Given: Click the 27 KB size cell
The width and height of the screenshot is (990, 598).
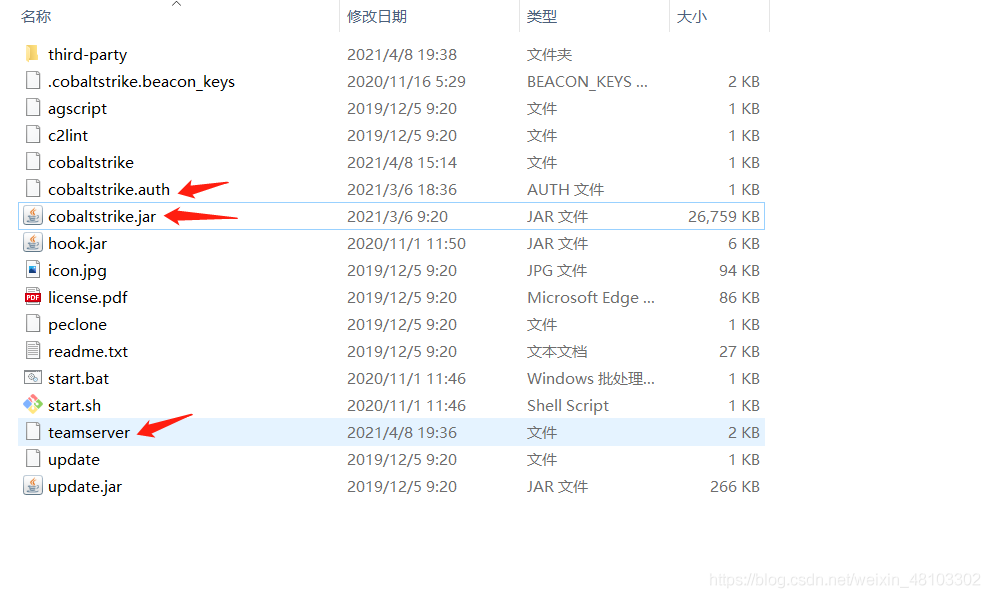Looking at the screenshot, I should click(x=739, y=352).
